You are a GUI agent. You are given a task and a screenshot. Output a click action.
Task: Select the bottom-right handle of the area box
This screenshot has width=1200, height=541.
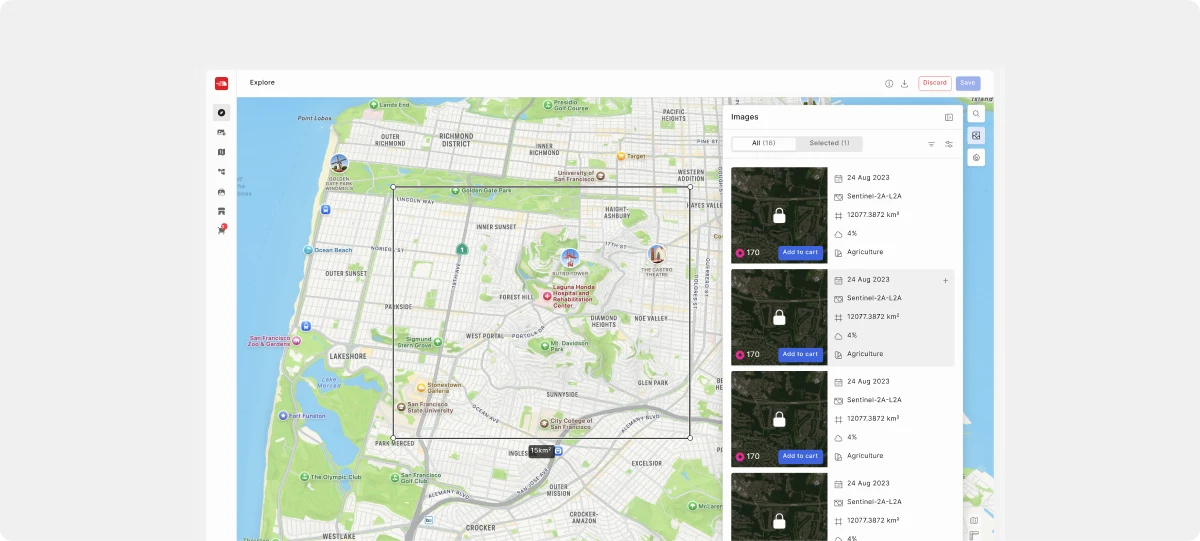[x=690, y=437]
